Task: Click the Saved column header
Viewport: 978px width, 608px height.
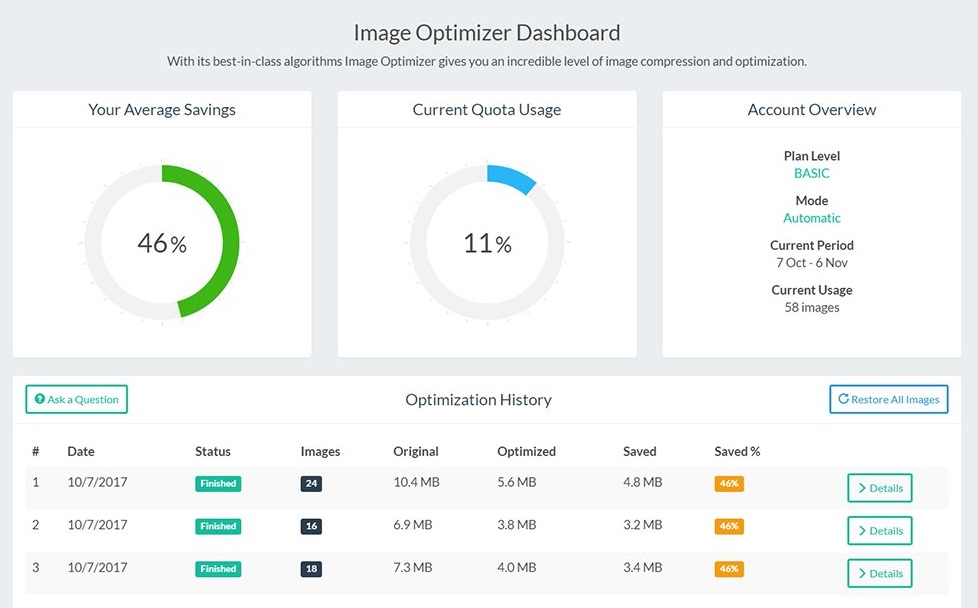Action: click(639, 451)
